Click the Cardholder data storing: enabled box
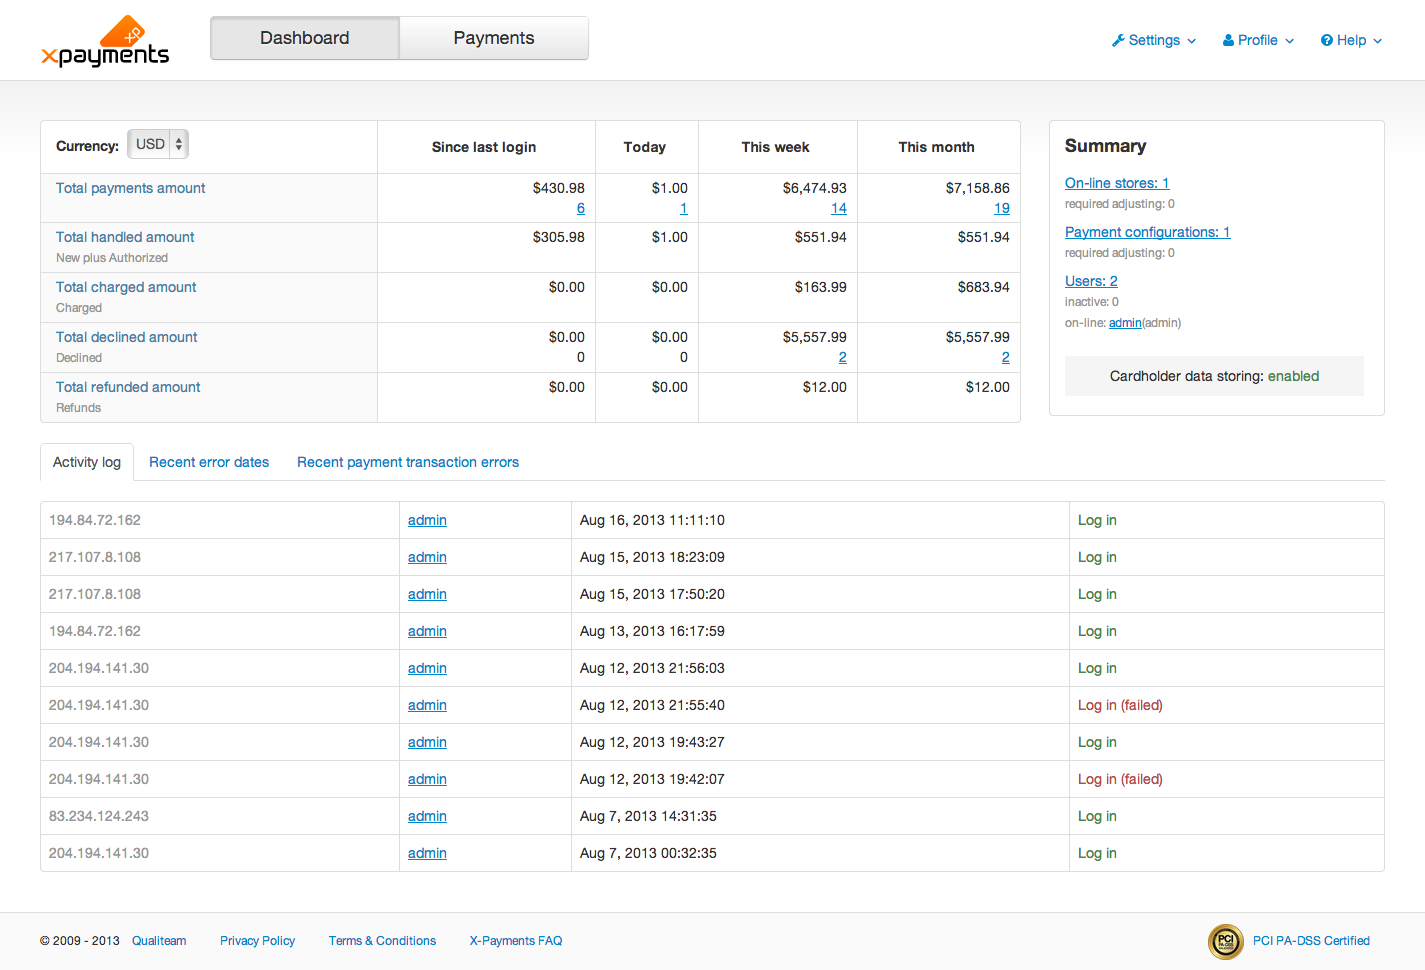Viewport: 1425px width, 970px height. (1214, 376)
